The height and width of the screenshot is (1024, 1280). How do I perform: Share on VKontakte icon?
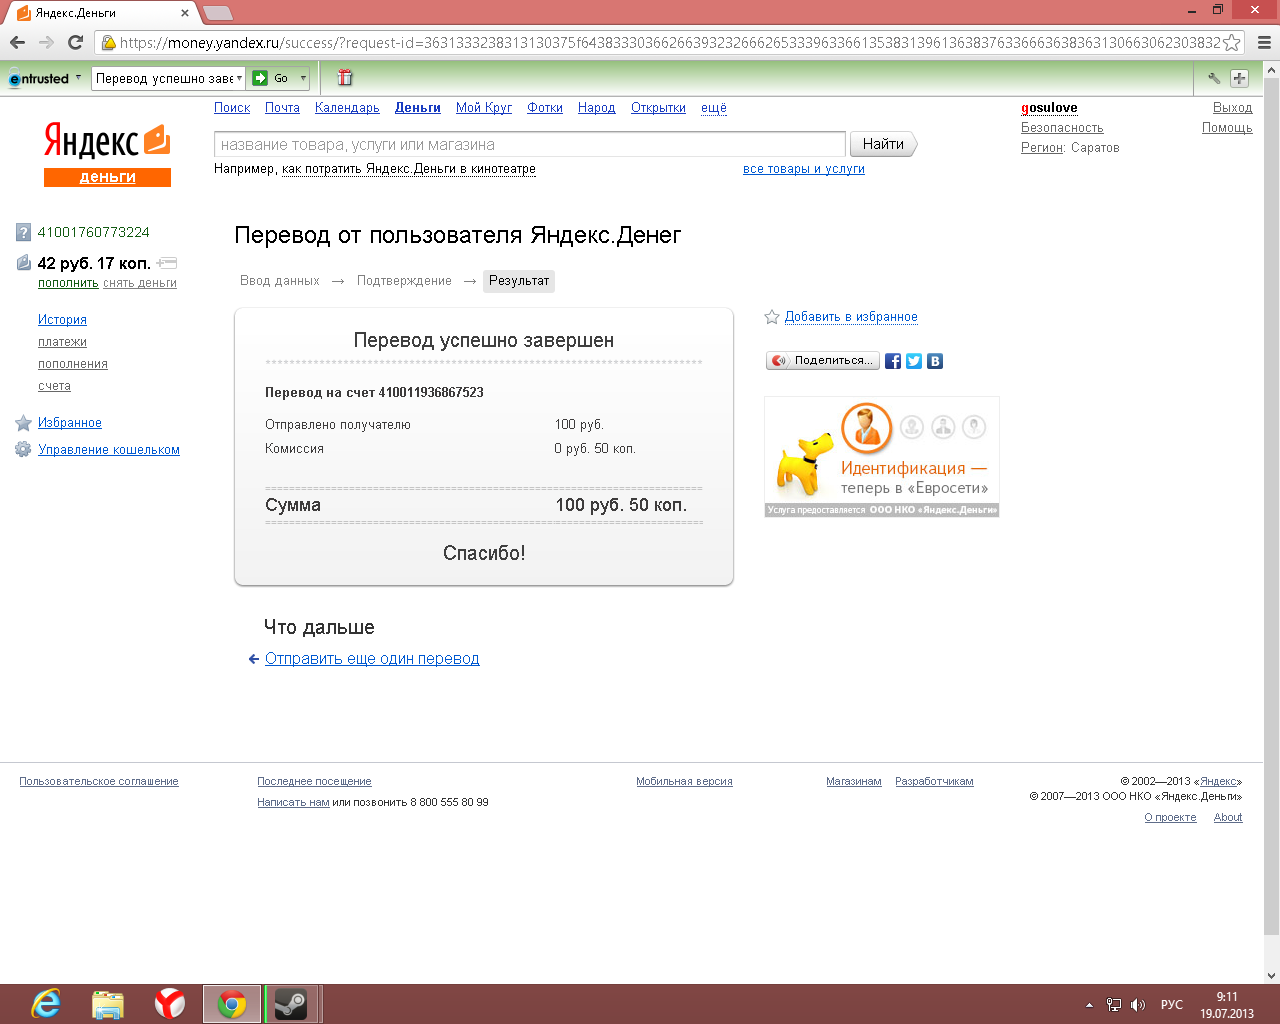click(x=935, y=361)
